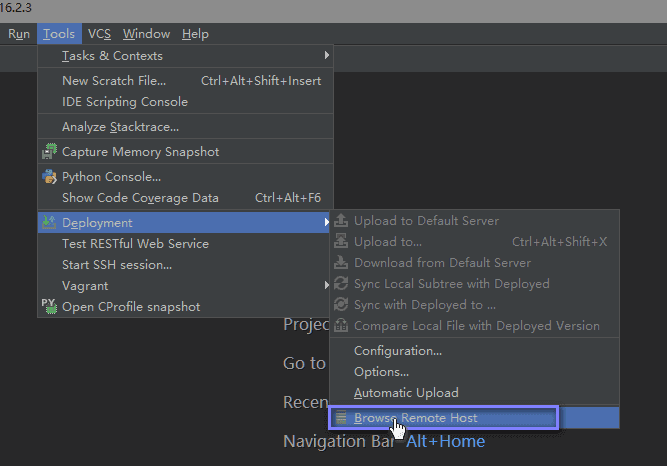
Task: Open the Run menu
Action: click(x=19, y=34)
